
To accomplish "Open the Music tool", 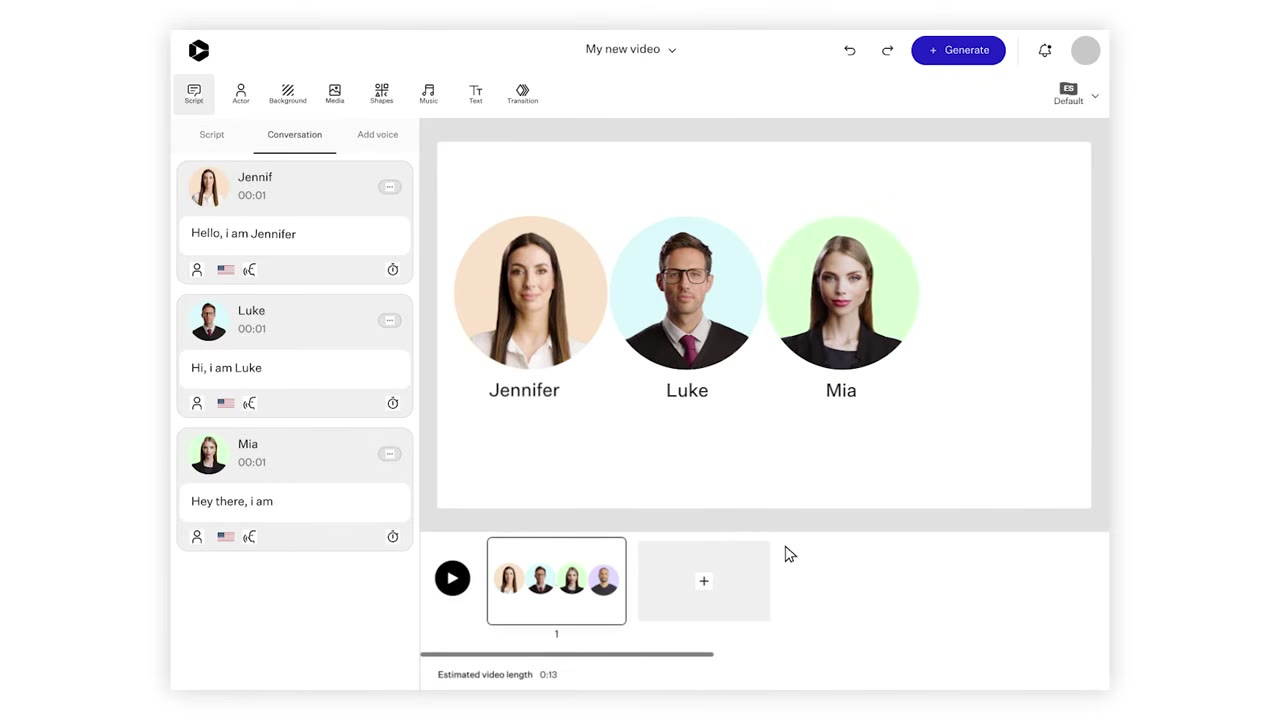I will tap(428, 94).
